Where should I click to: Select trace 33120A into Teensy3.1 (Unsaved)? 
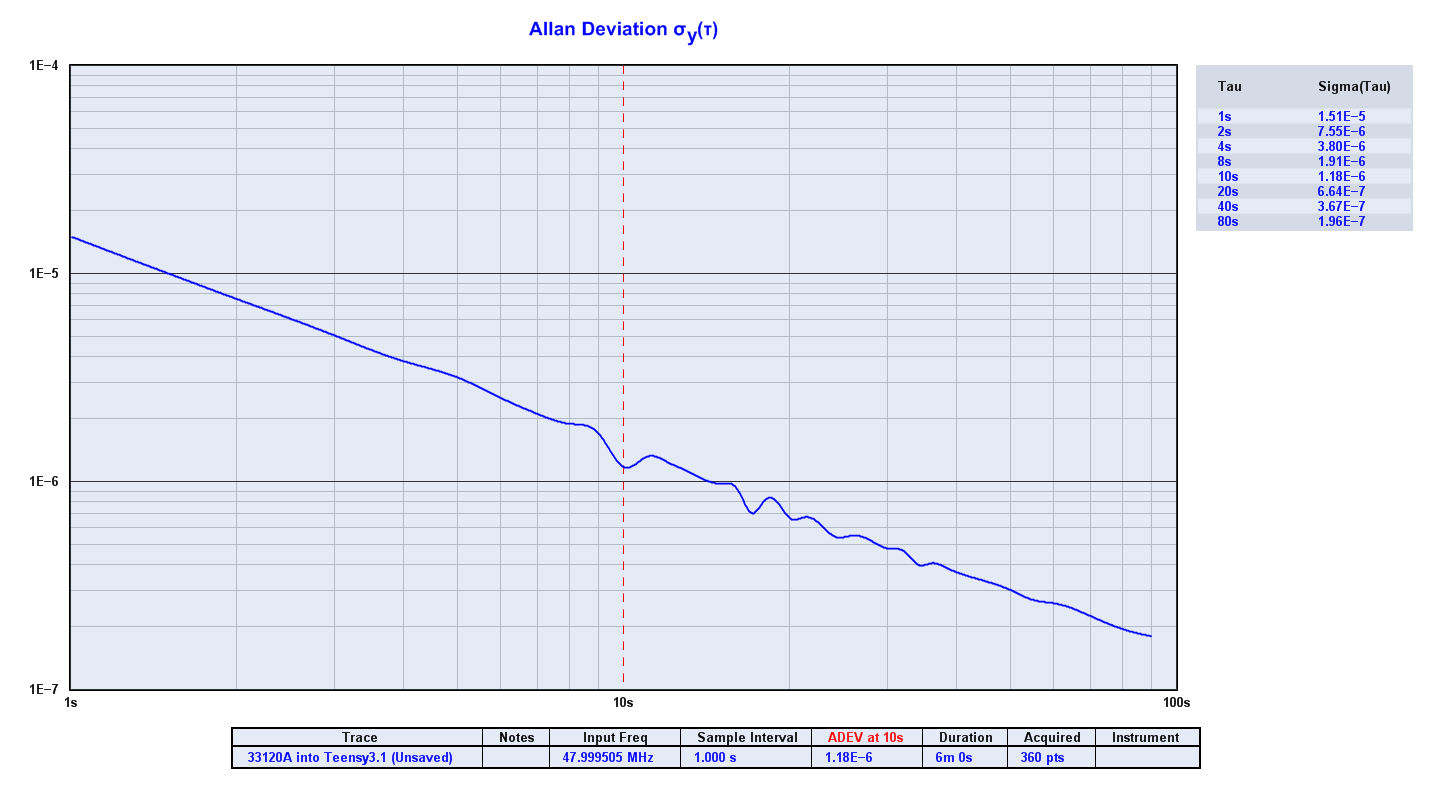tap(349, 758)
